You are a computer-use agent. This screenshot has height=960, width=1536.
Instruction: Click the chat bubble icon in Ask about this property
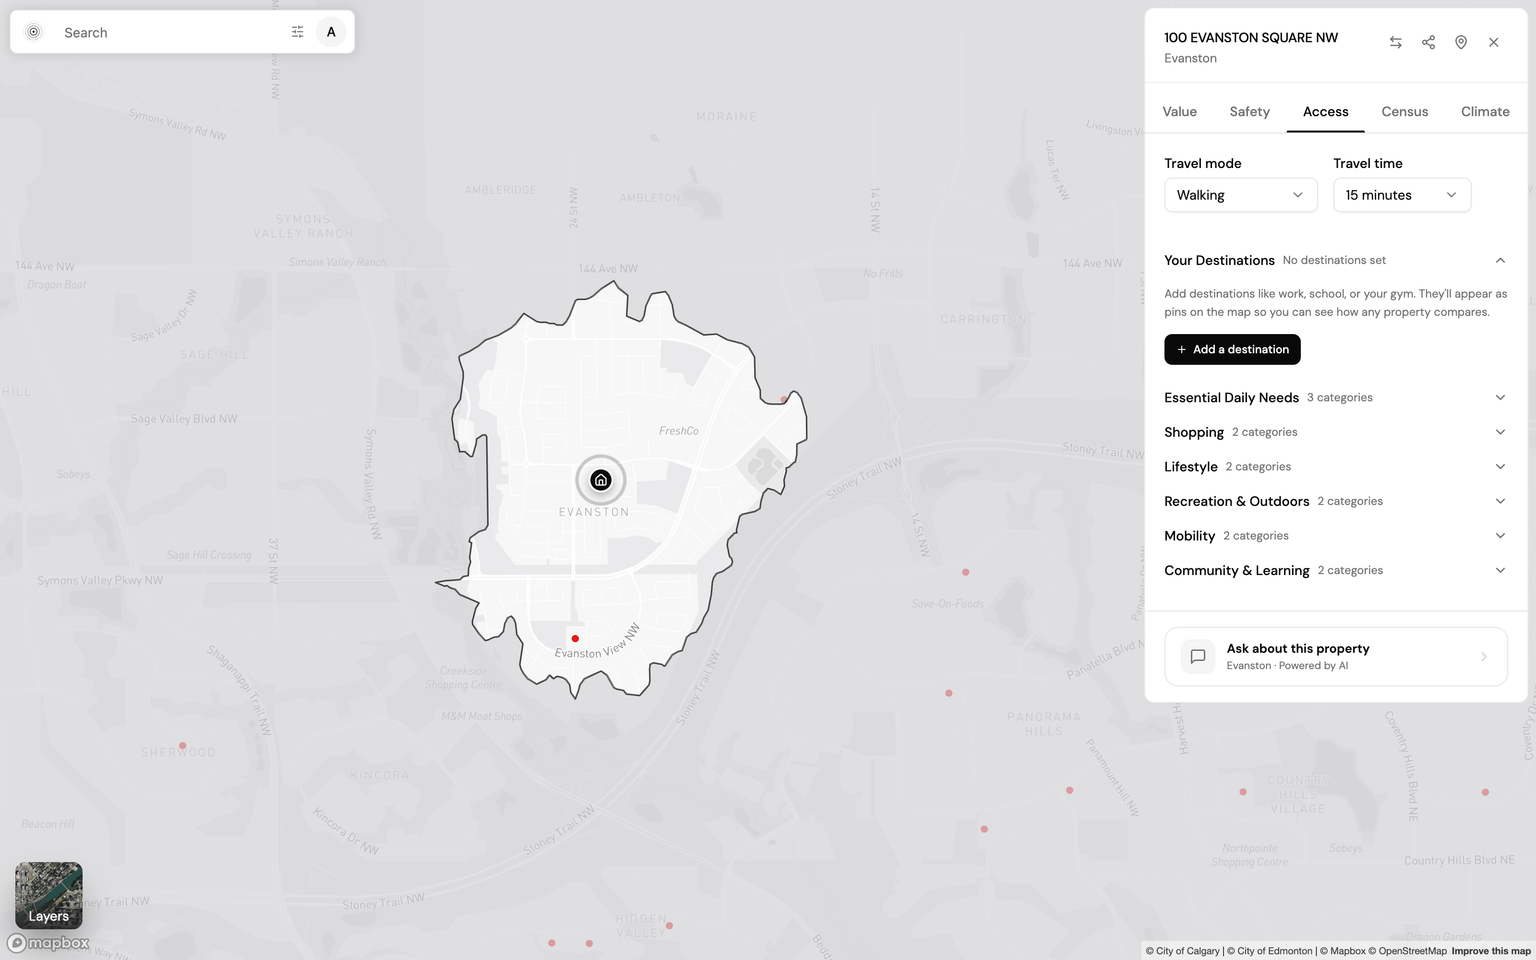point(1198,657)
